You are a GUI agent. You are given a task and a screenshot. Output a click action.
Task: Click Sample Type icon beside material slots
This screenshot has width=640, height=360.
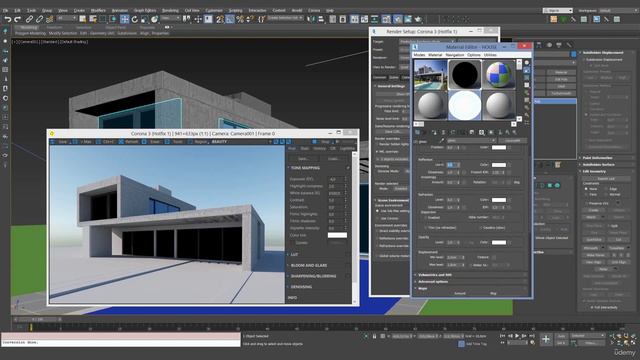[527, 63]
